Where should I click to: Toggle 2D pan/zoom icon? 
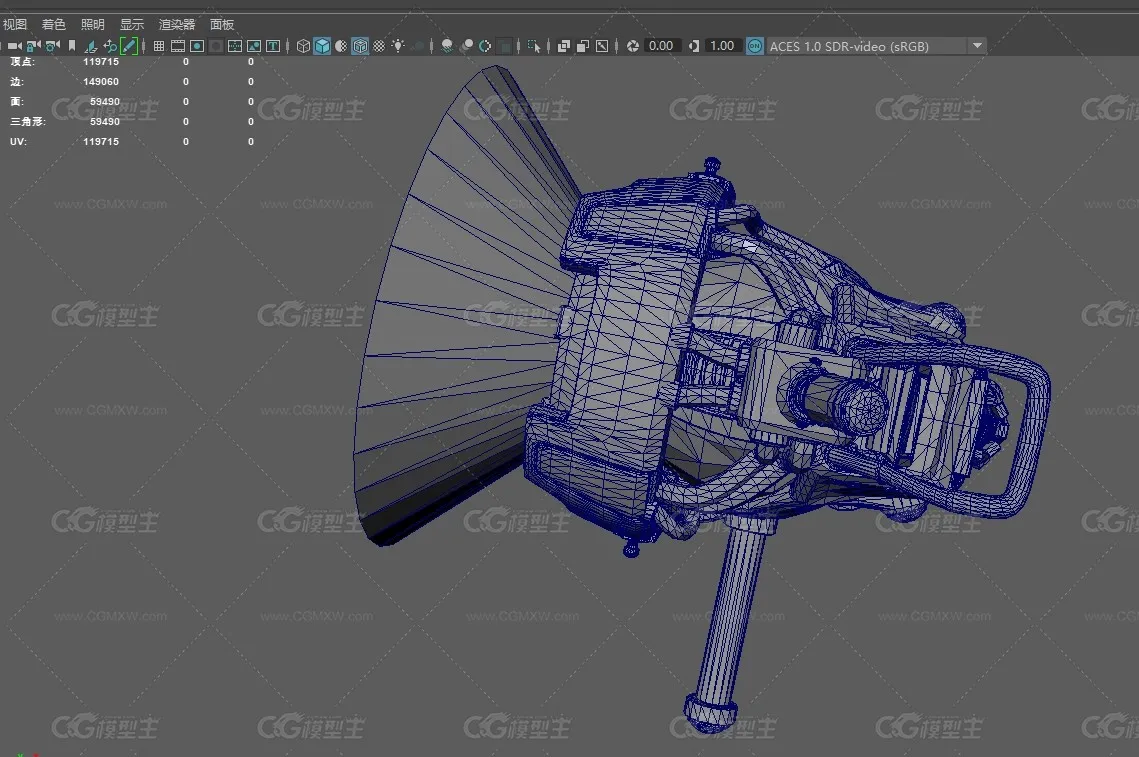(x=110, y=46)
